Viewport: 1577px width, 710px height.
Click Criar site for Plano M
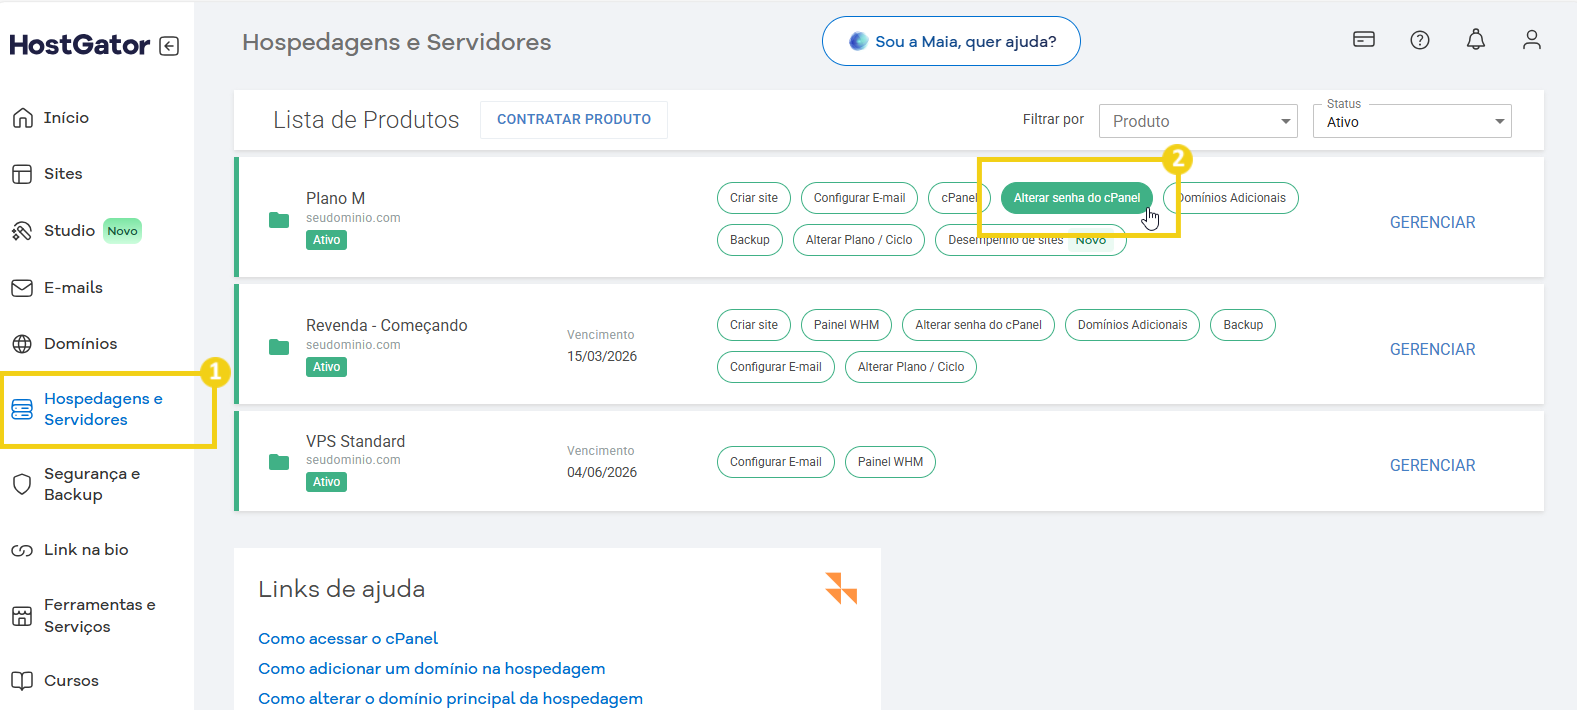click(754, 198)
